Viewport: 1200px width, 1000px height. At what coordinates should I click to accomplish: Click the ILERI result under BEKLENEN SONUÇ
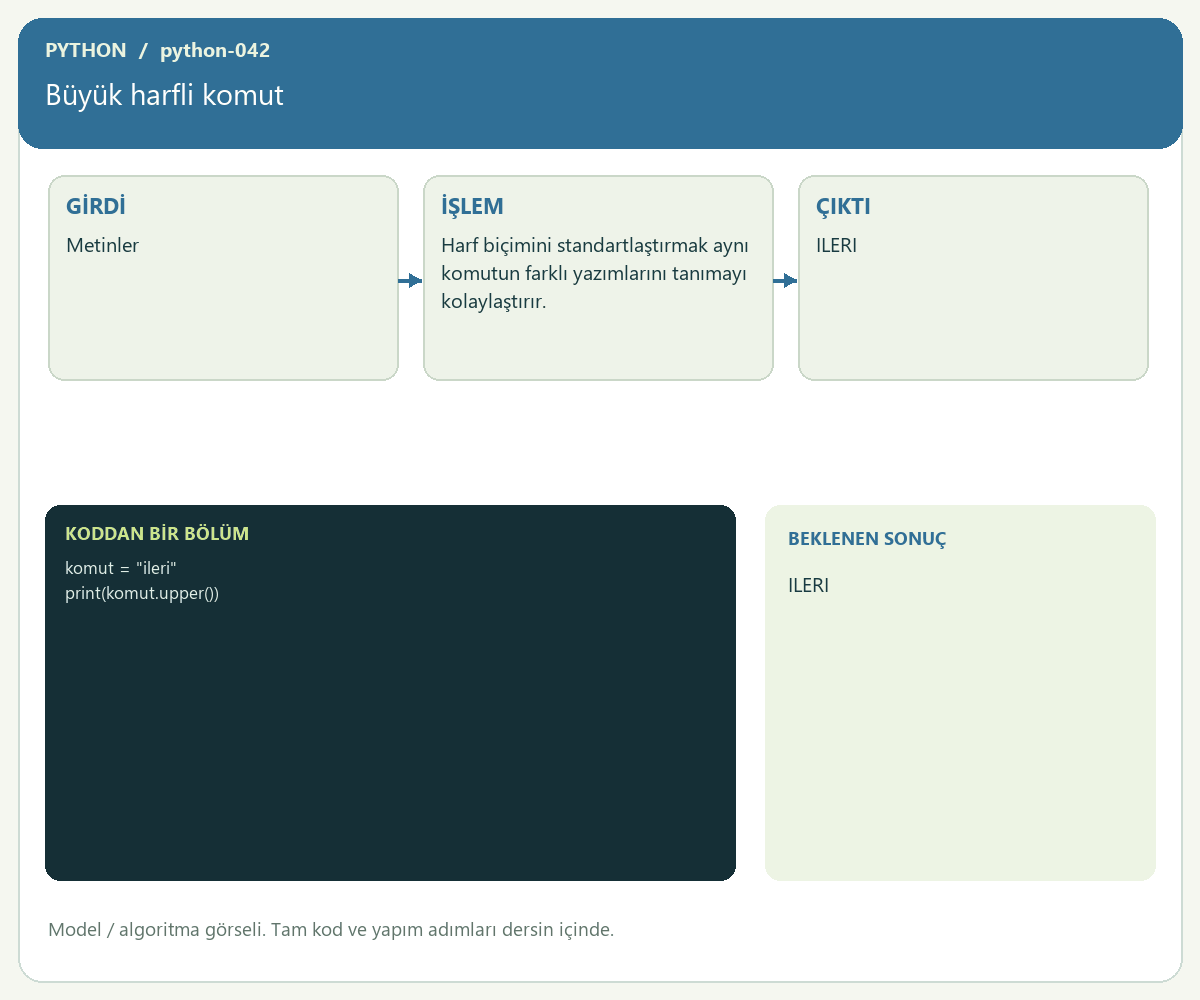(808, 586)
